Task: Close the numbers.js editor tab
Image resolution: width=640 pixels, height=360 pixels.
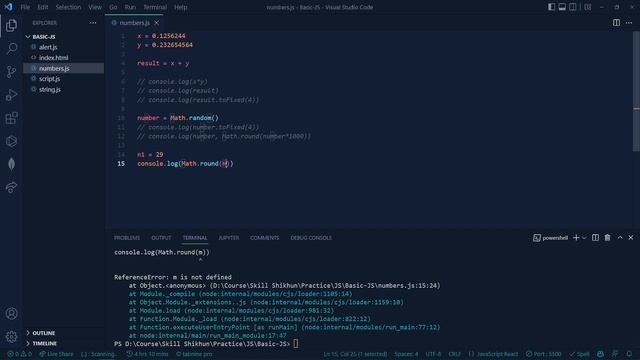Action: [157, 23]
